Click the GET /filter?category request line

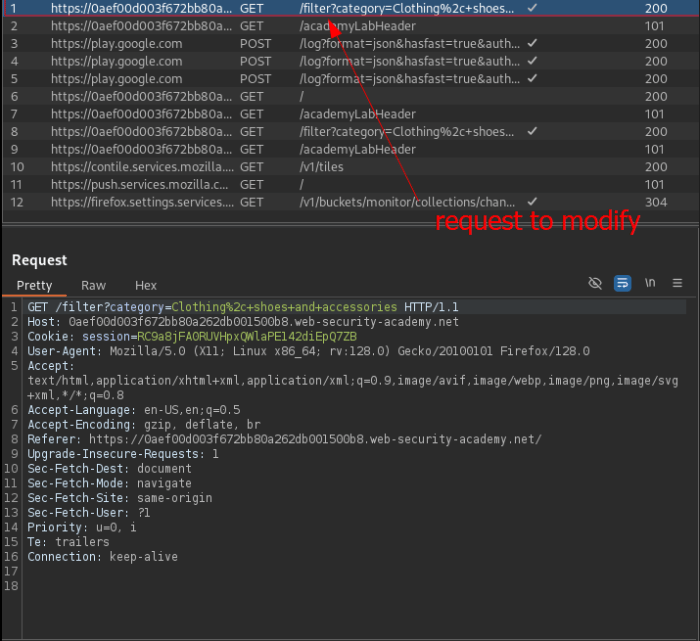(x=243, y=307)
